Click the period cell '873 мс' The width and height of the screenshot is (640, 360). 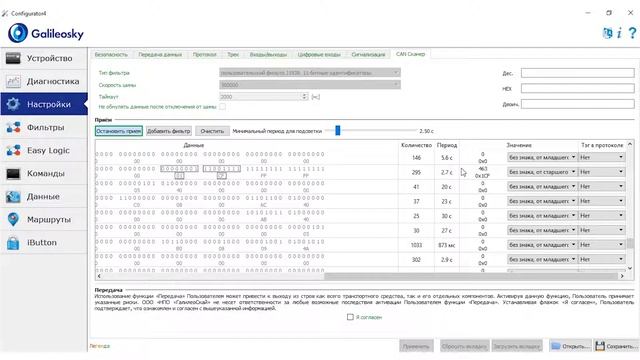coord(447,245)
